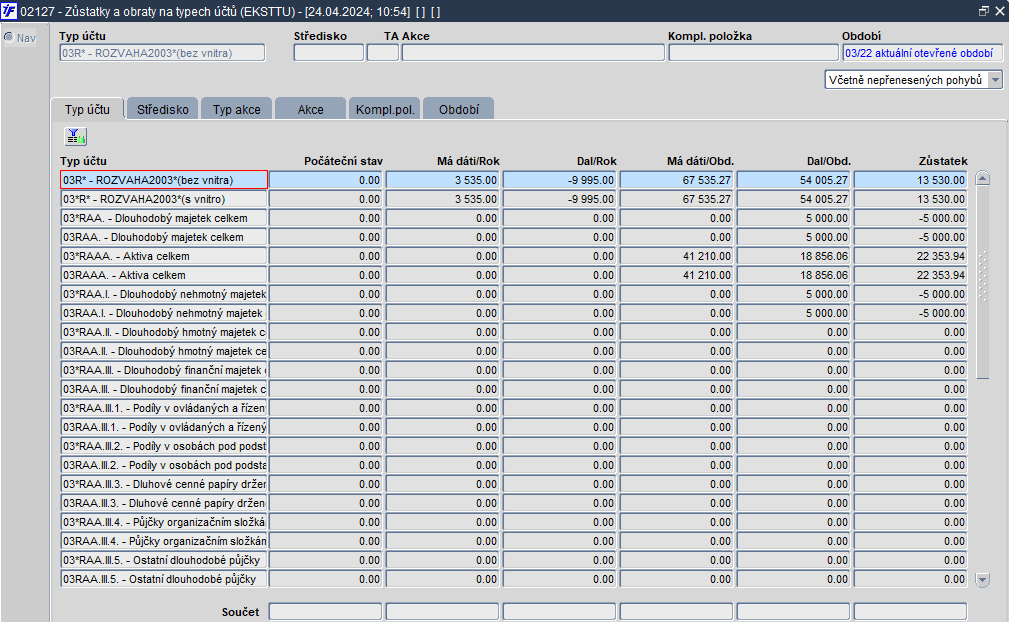This screenshot has height=622, width=1009.
Task: Click the 'Dal/Obd.' column header
Action: [829, 161]
